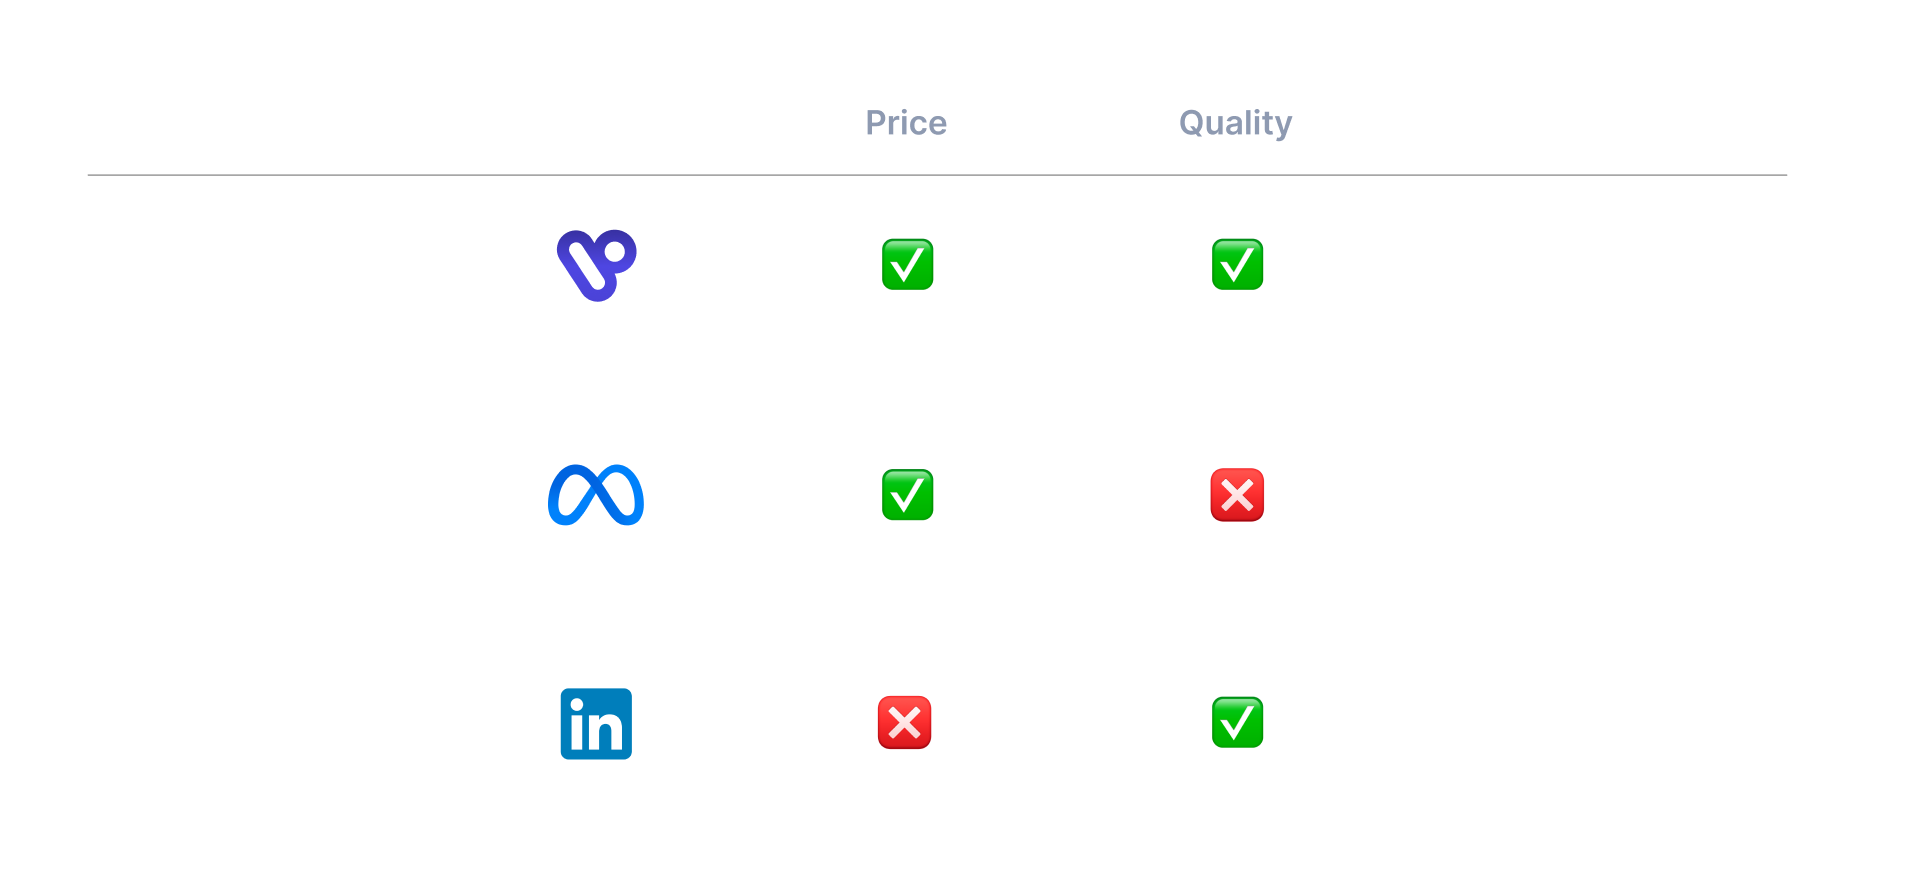Click the Meta row's Price check
Image resolution: width=1920 pixels, height=874 pixels.
coord(907,495)
